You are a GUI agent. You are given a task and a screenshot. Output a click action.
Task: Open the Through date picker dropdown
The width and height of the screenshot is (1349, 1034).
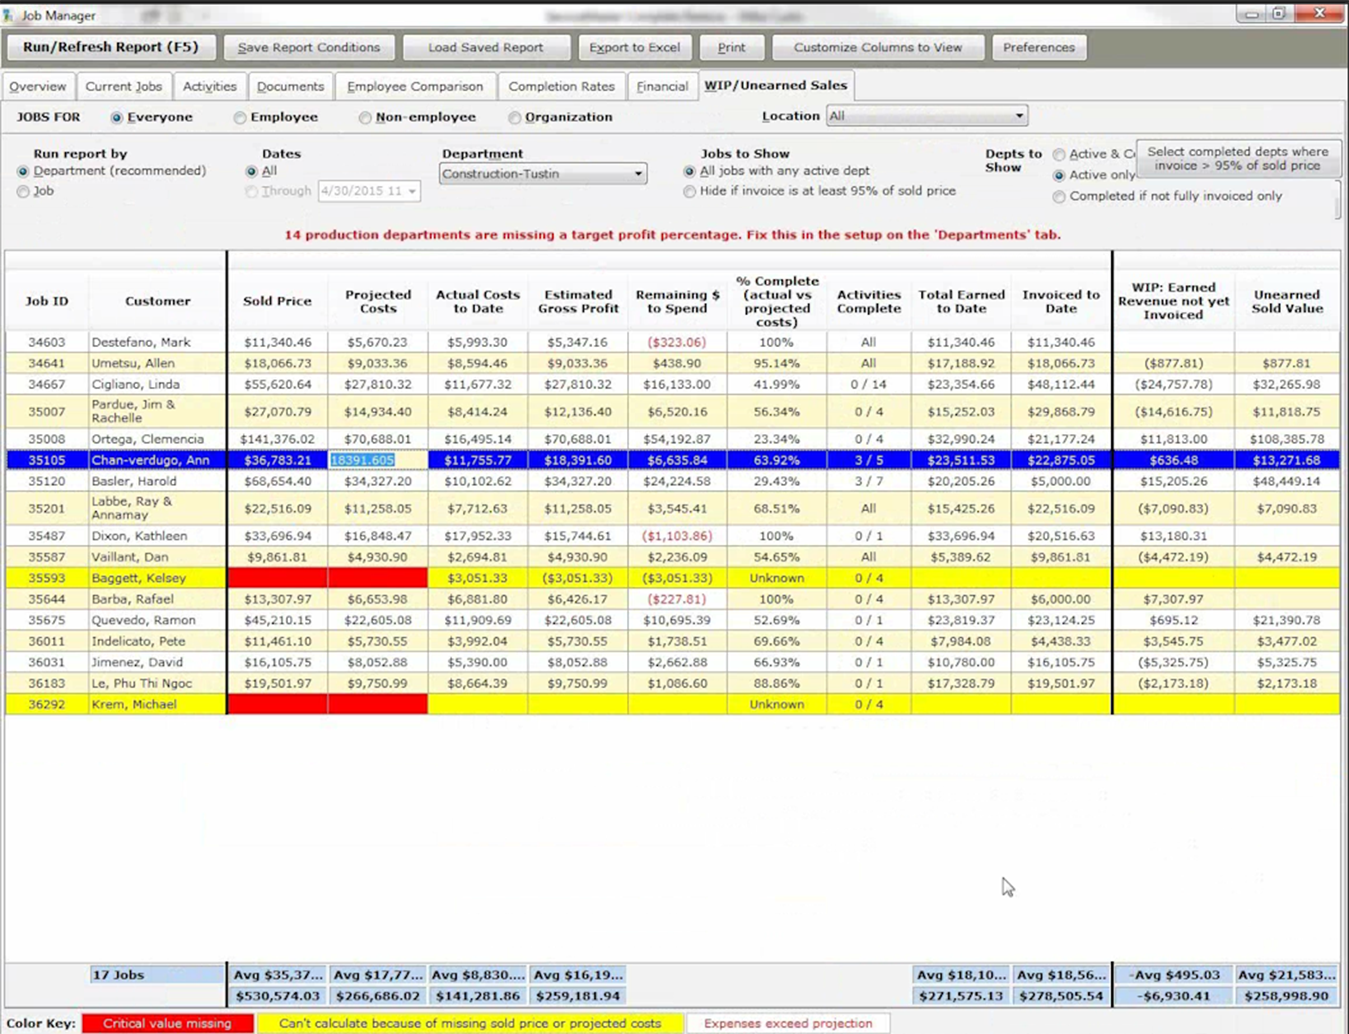pyautogui.click(x=412, y=191)
